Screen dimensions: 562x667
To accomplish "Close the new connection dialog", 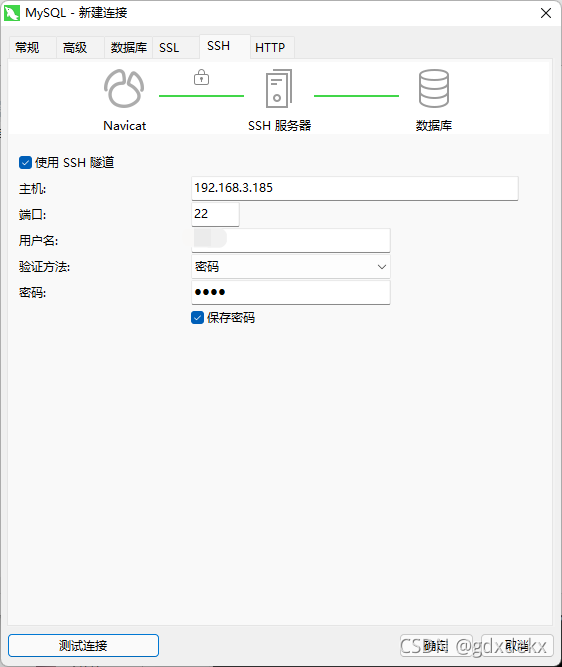I will (x=546, y=13).
